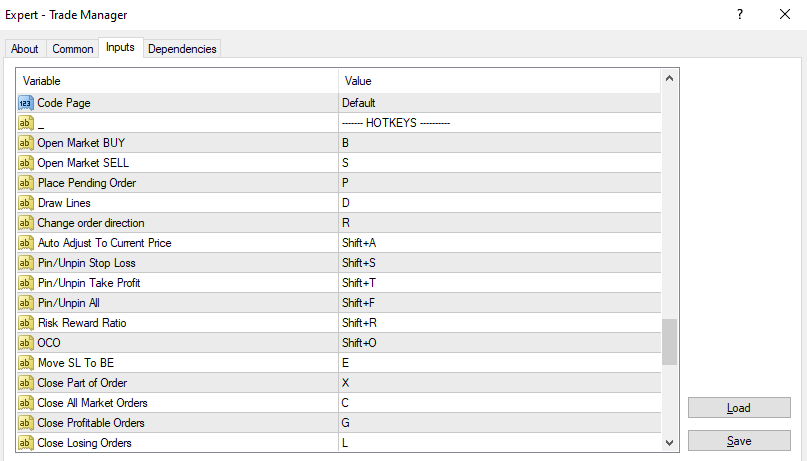This screenshot has width=807, height=461.
Task: Open the Dependencies tab
Action: pos(182,49)
